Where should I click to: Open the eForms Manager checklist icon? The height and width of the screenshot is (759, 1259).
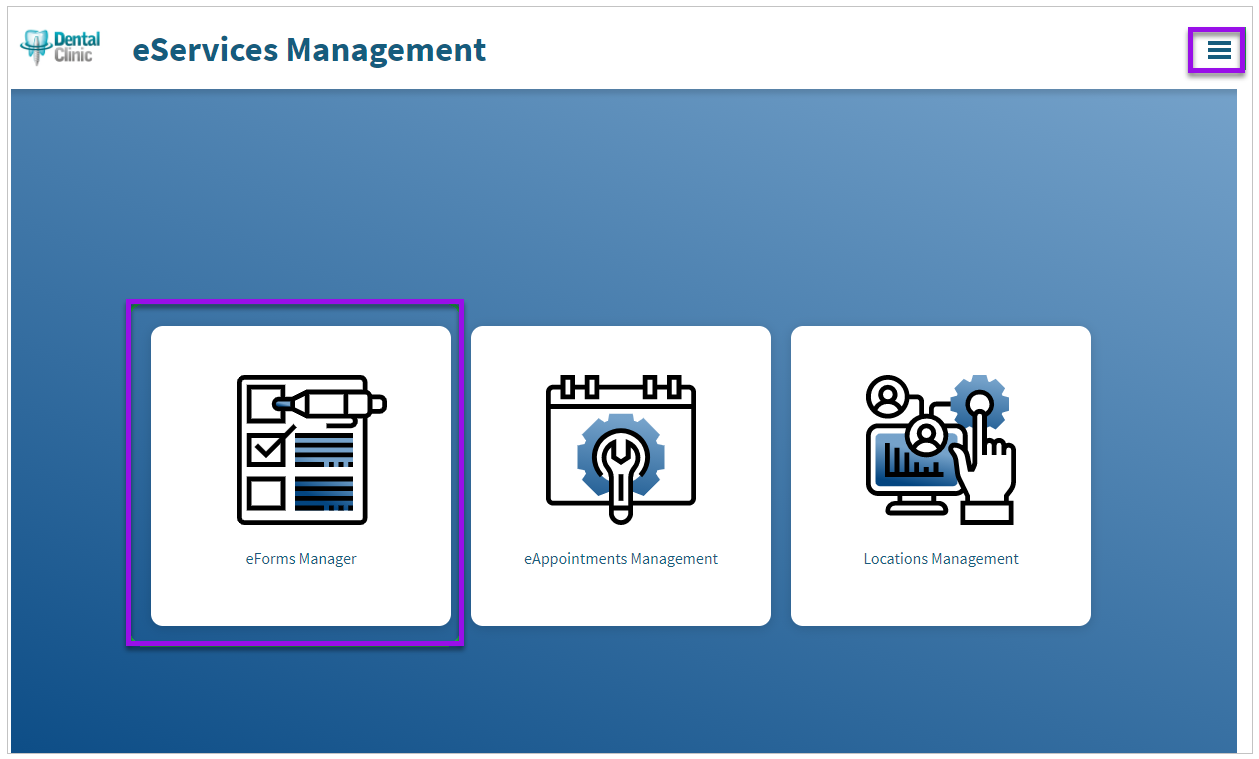click(311, 450)
